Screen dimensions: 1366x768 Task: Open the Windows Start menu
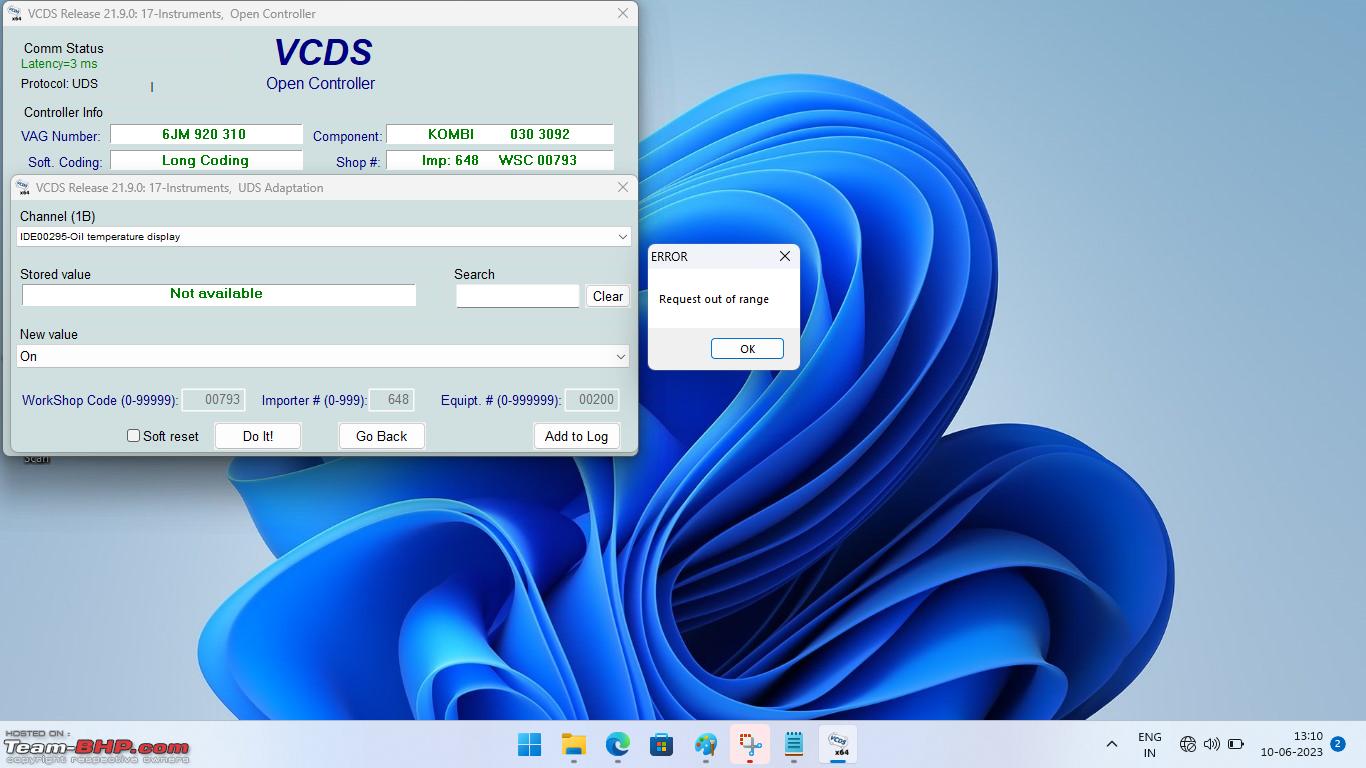point(529,745)
